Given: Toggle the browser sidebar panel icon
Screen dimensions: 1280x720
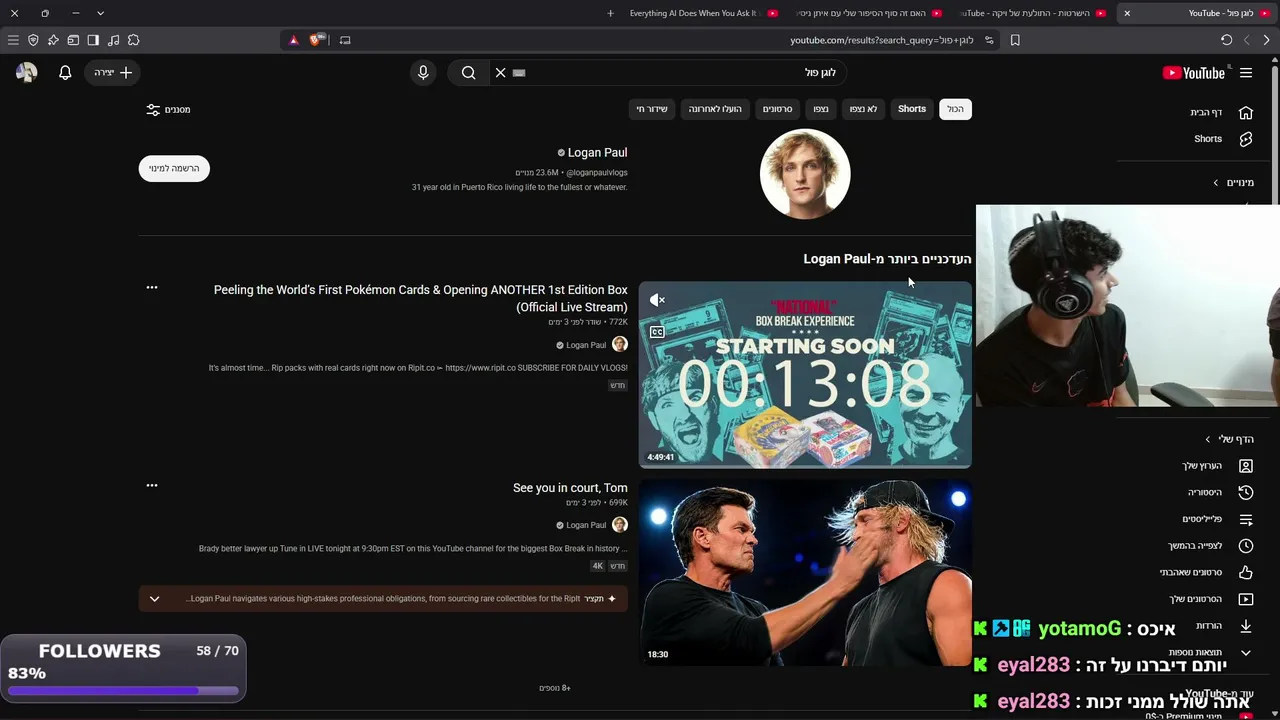Looking at the screenshot, I should [x=93, y=40].
